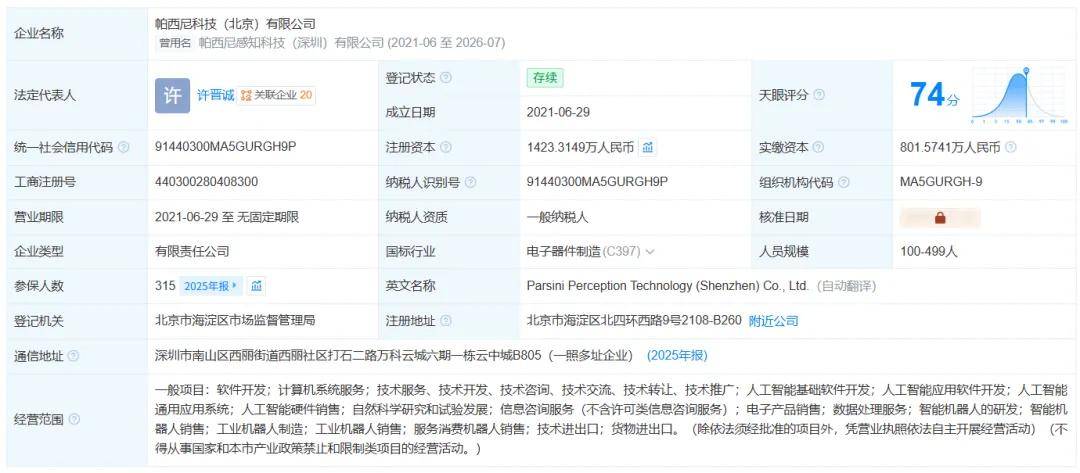Screen dimensions: 1080x473
Task: Click the help icon next to 统一社会信用代码
Action: click(x=123, y=147)
